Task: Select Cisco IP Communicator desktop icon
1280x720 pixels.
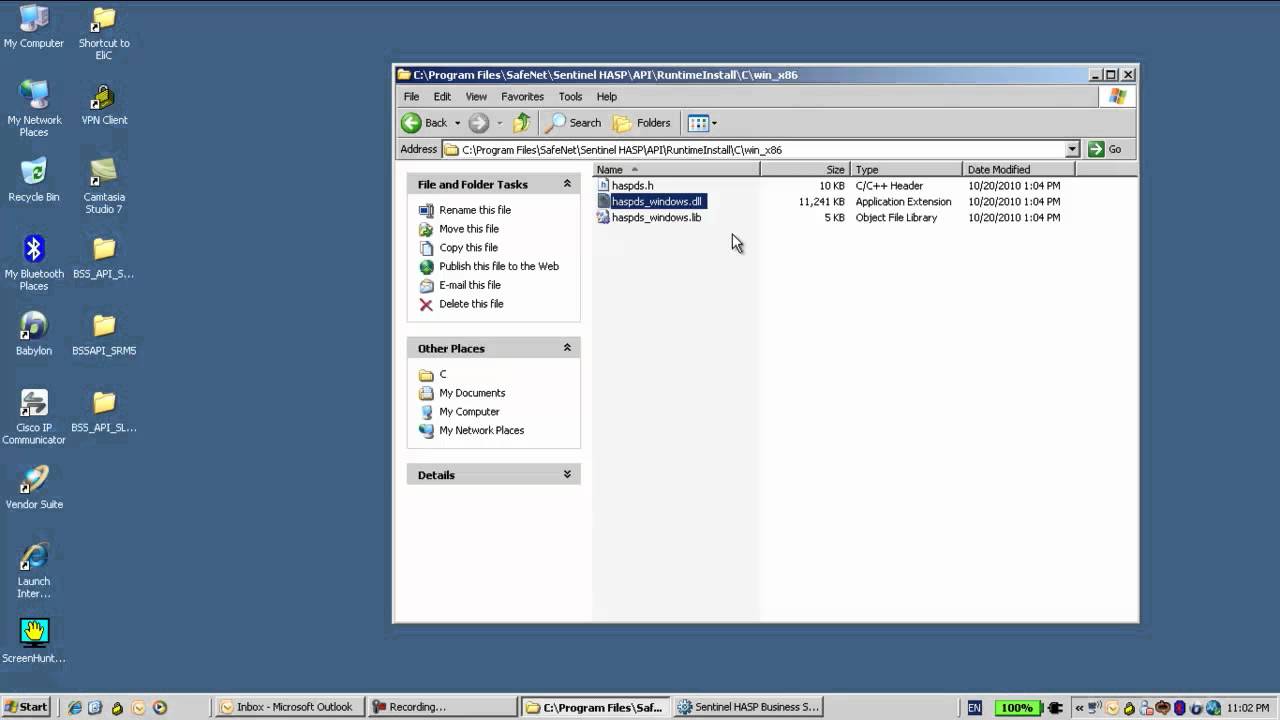Action: [x=34, y=418]
